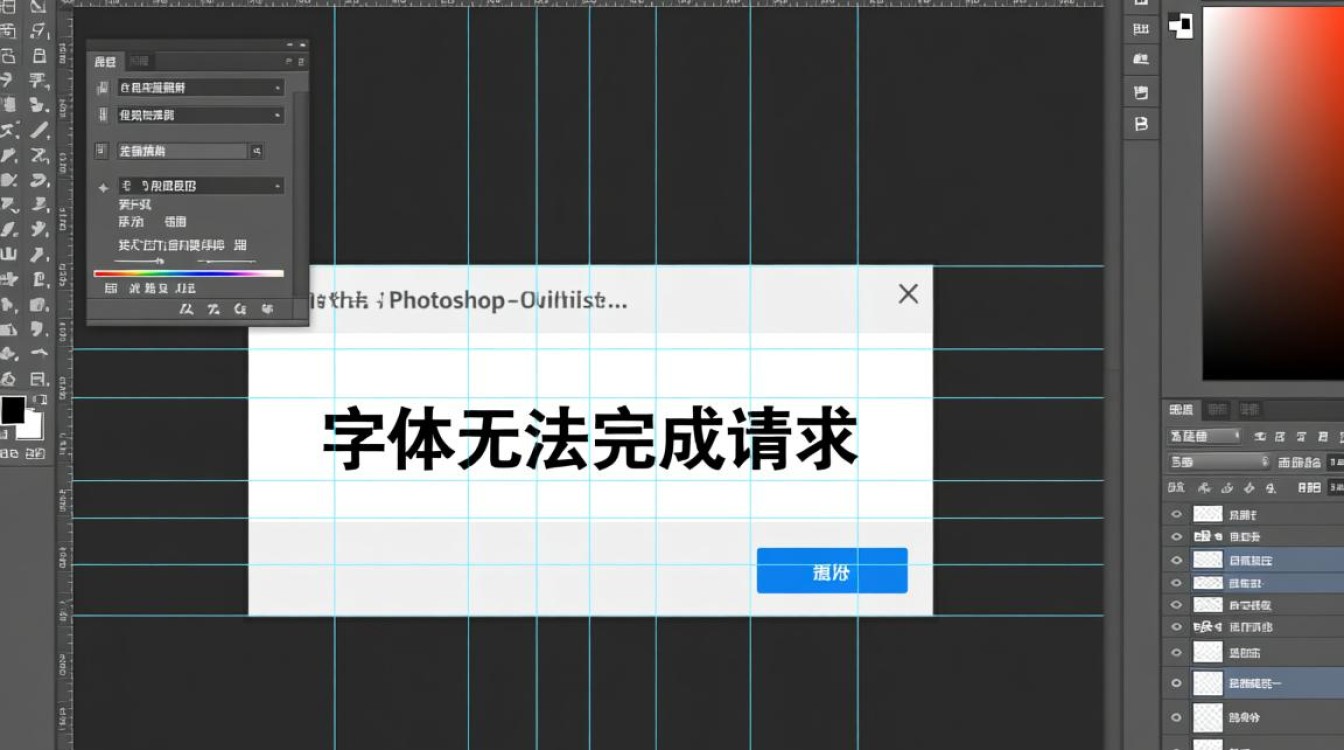Click the rightmost icon in the floating panel footer
1344x750 pixels.
[267, 310]
